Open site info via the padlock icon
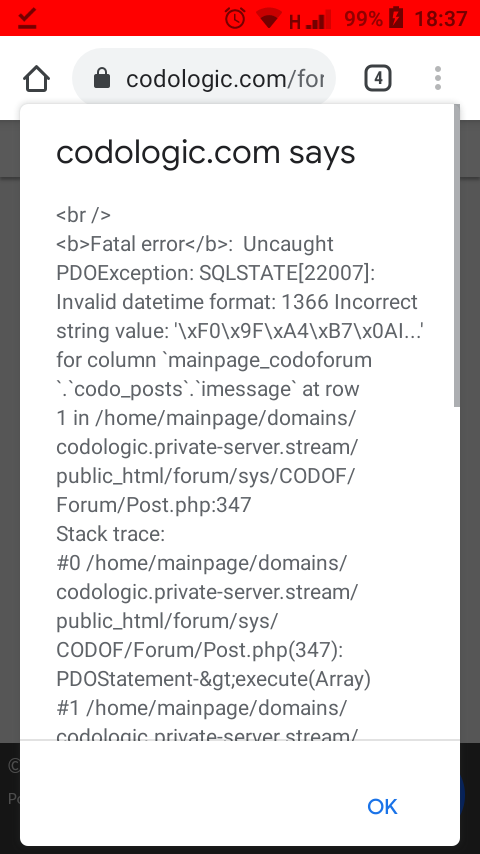The width and height of the screenshot is (480, 854). pyautogui.click(x=102, y=78)
